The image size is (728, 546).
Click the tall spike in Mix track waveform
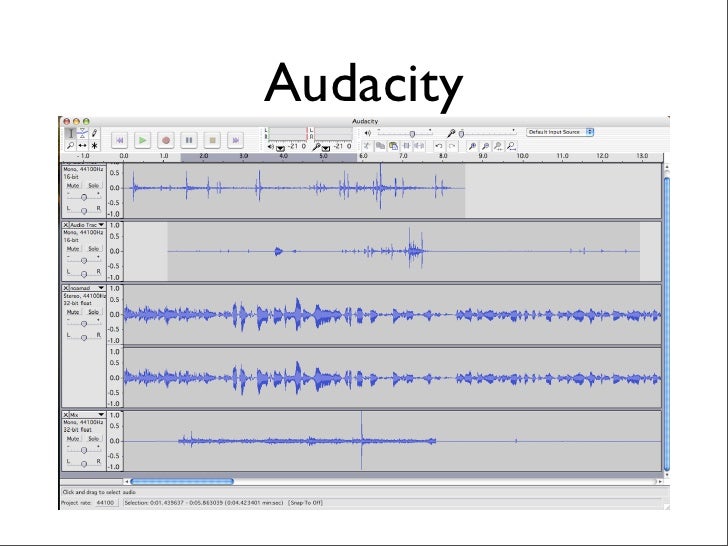click(361, 440)
